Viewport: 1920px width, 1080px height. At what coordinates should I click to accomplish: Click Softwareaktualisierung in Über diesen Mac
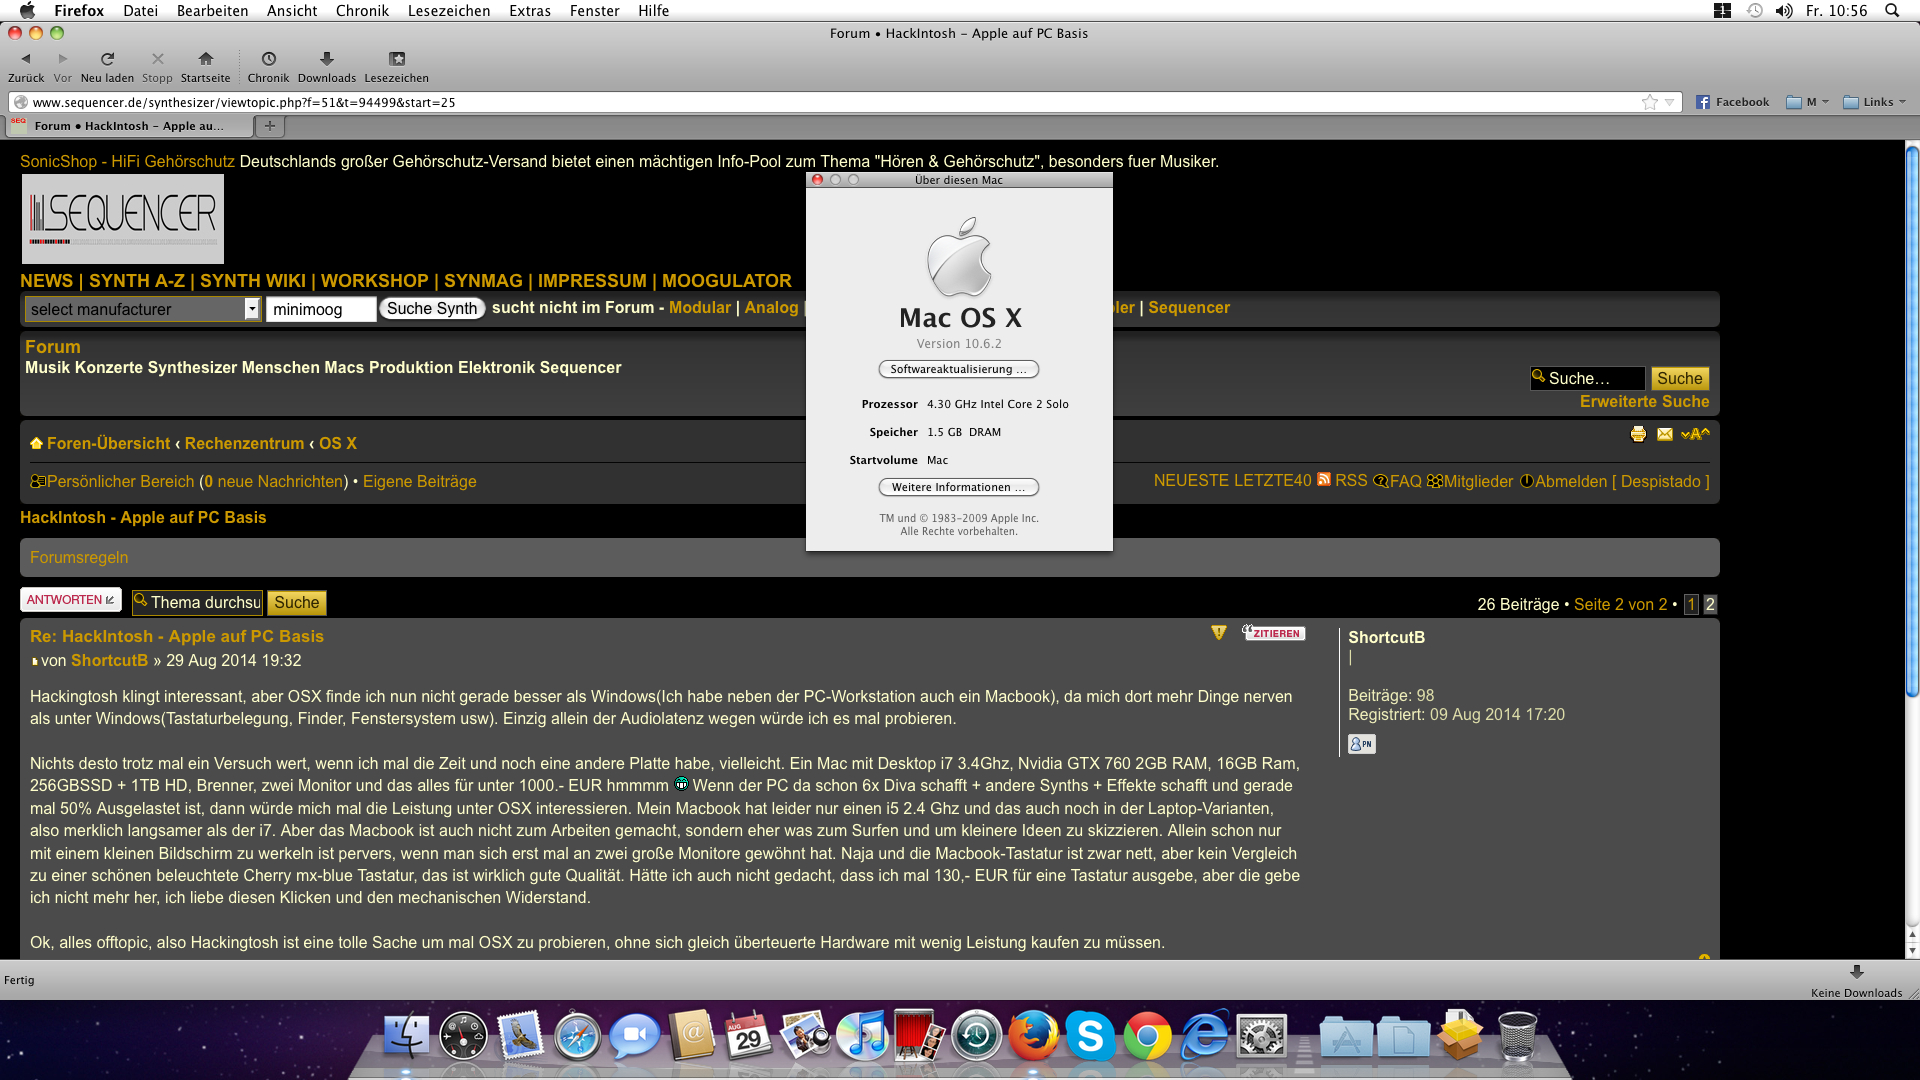pyautogui.click(x=958, y=369)
